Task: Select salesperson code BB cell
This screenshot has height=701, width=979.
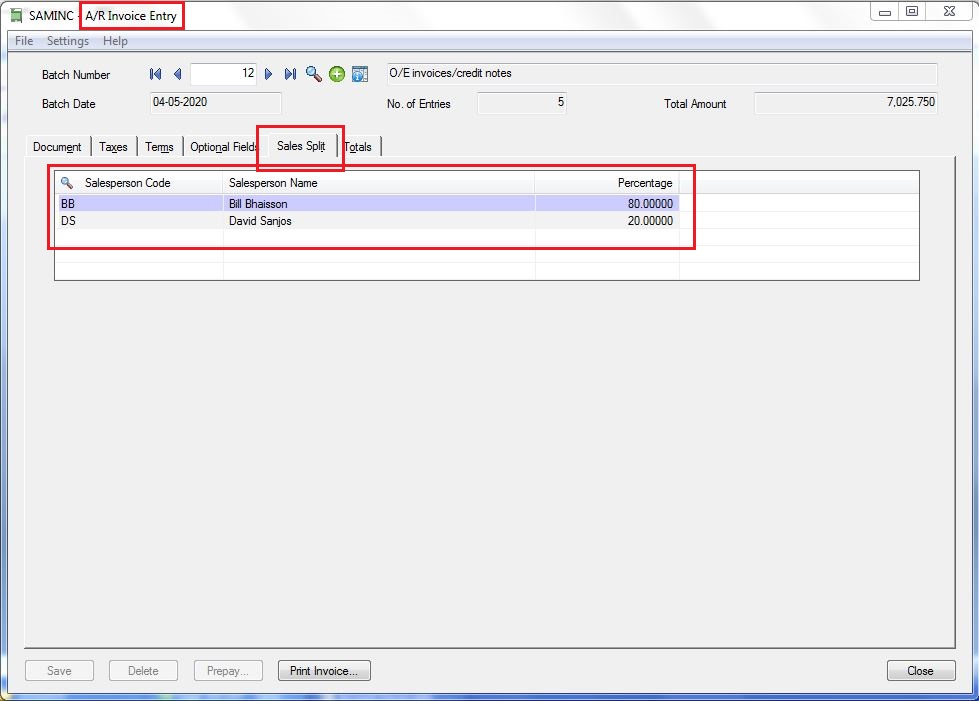Action: 140,203
